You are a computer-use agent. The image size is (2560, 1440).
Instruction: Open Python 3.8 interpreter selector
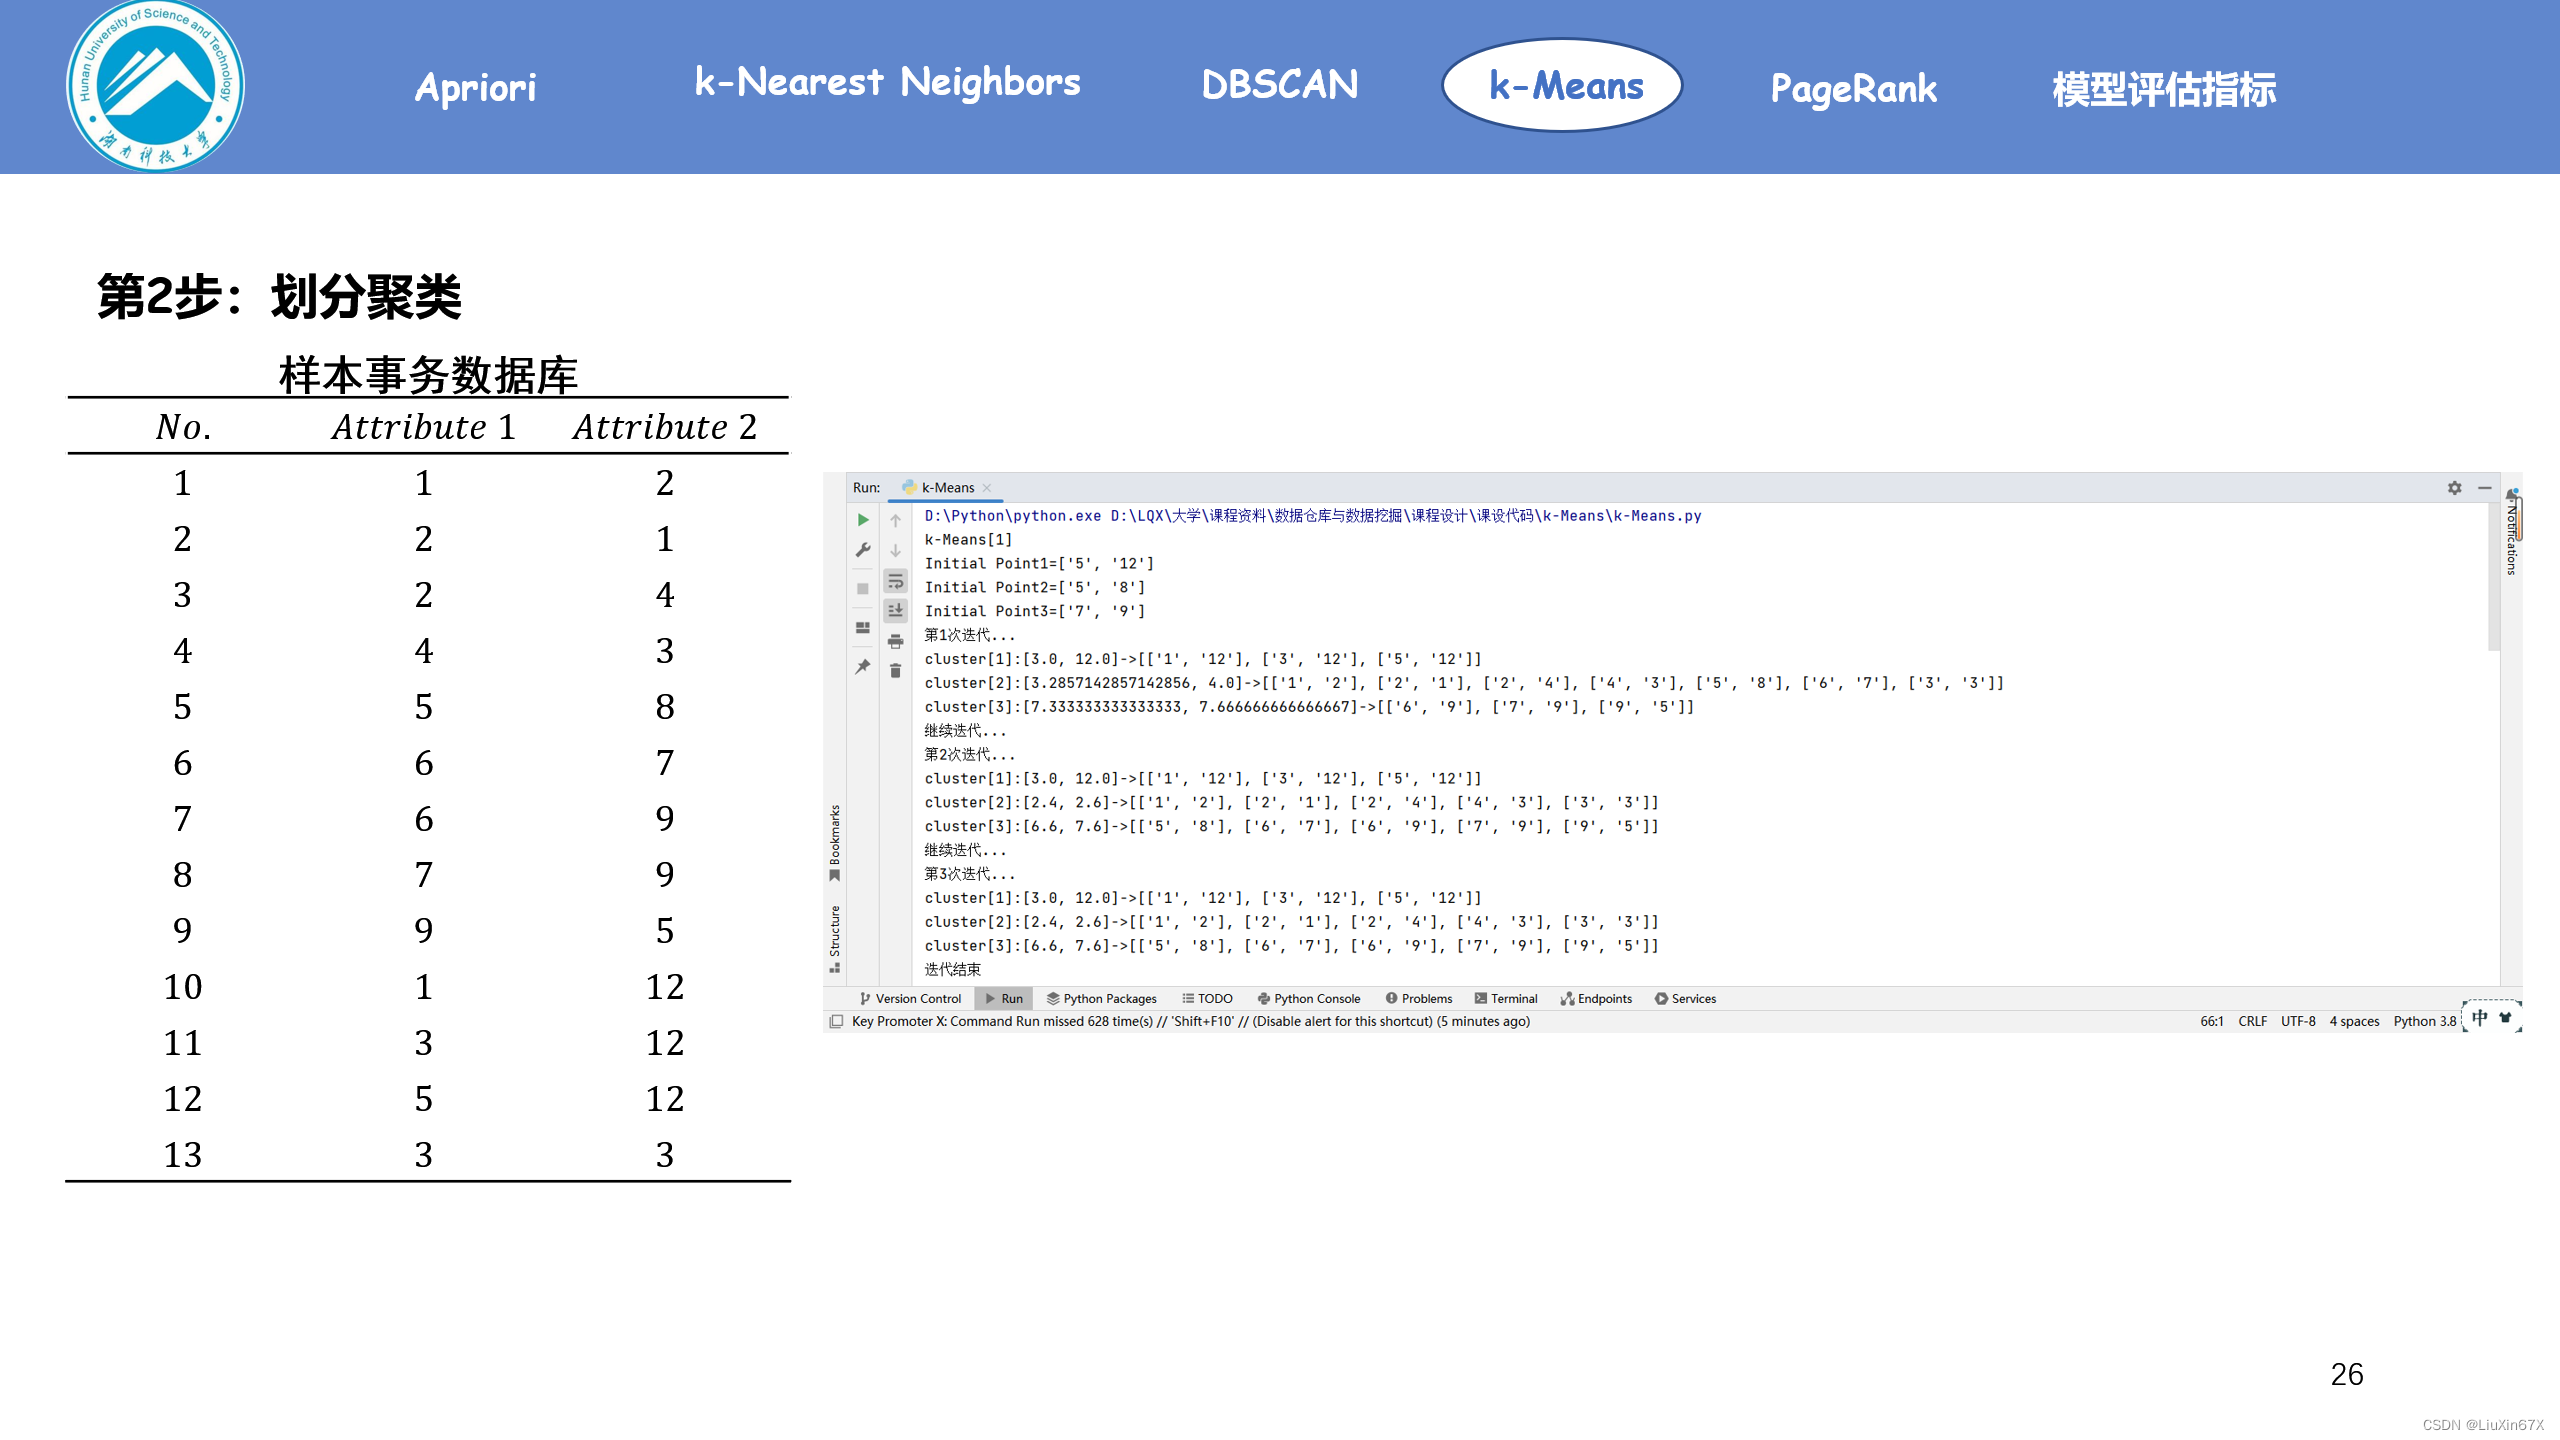(x=2424, y=1021)
